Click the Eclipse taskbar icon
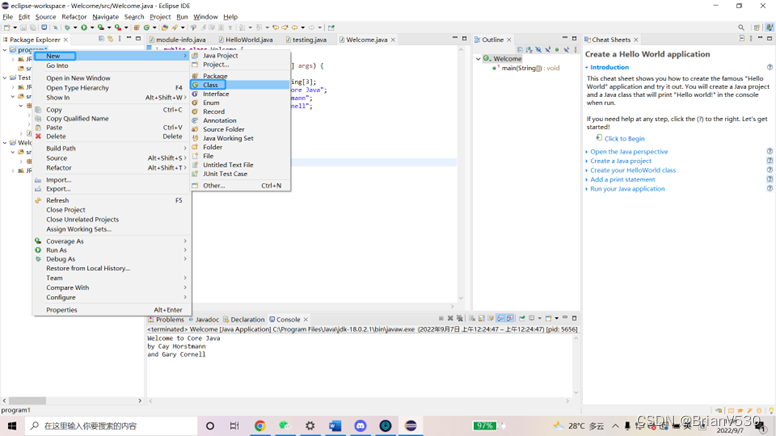The width and height of the screenshot is (776, 436). tap(410, 426)
